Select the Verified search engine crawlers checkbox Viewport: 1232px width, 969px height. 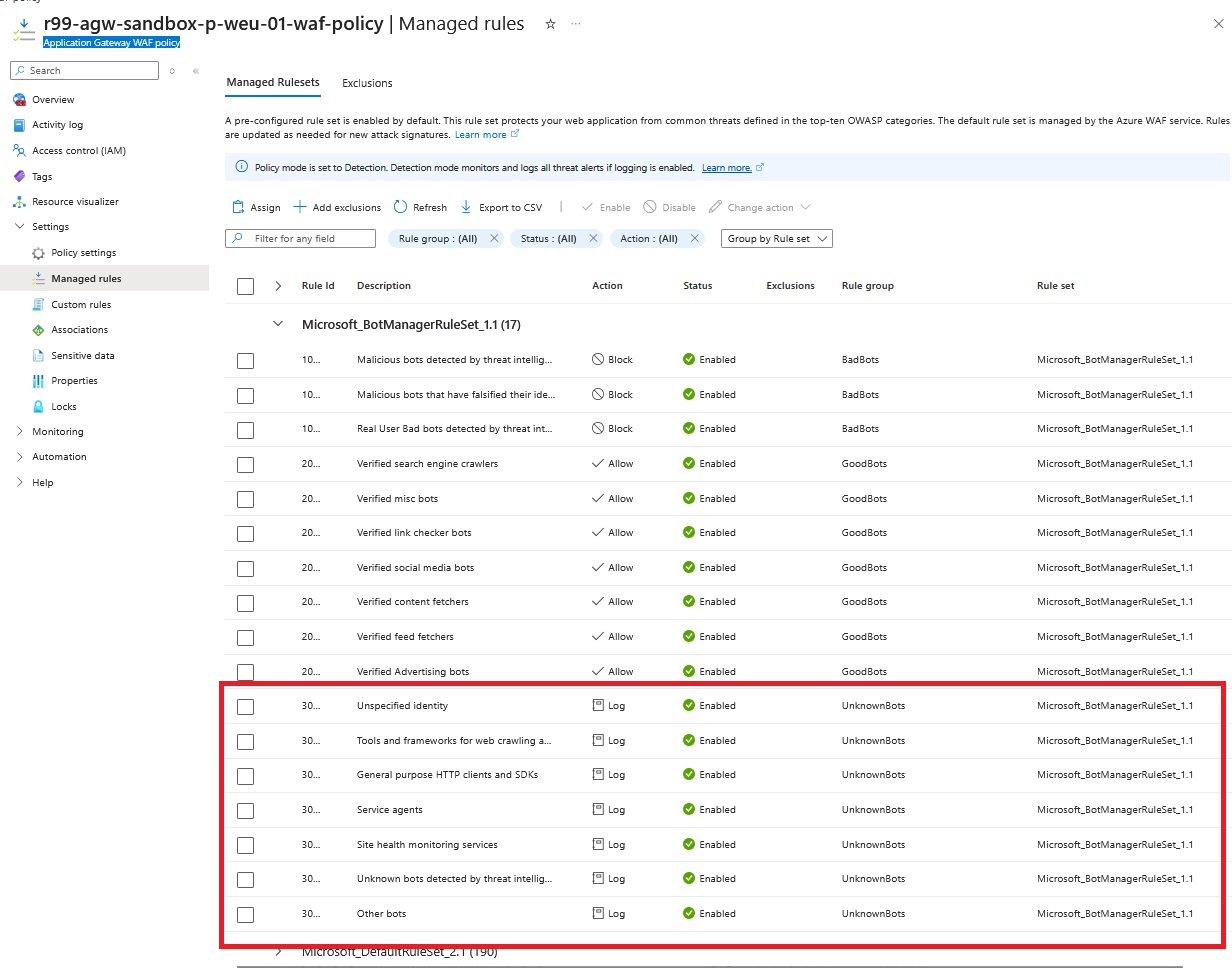point(245,465)
